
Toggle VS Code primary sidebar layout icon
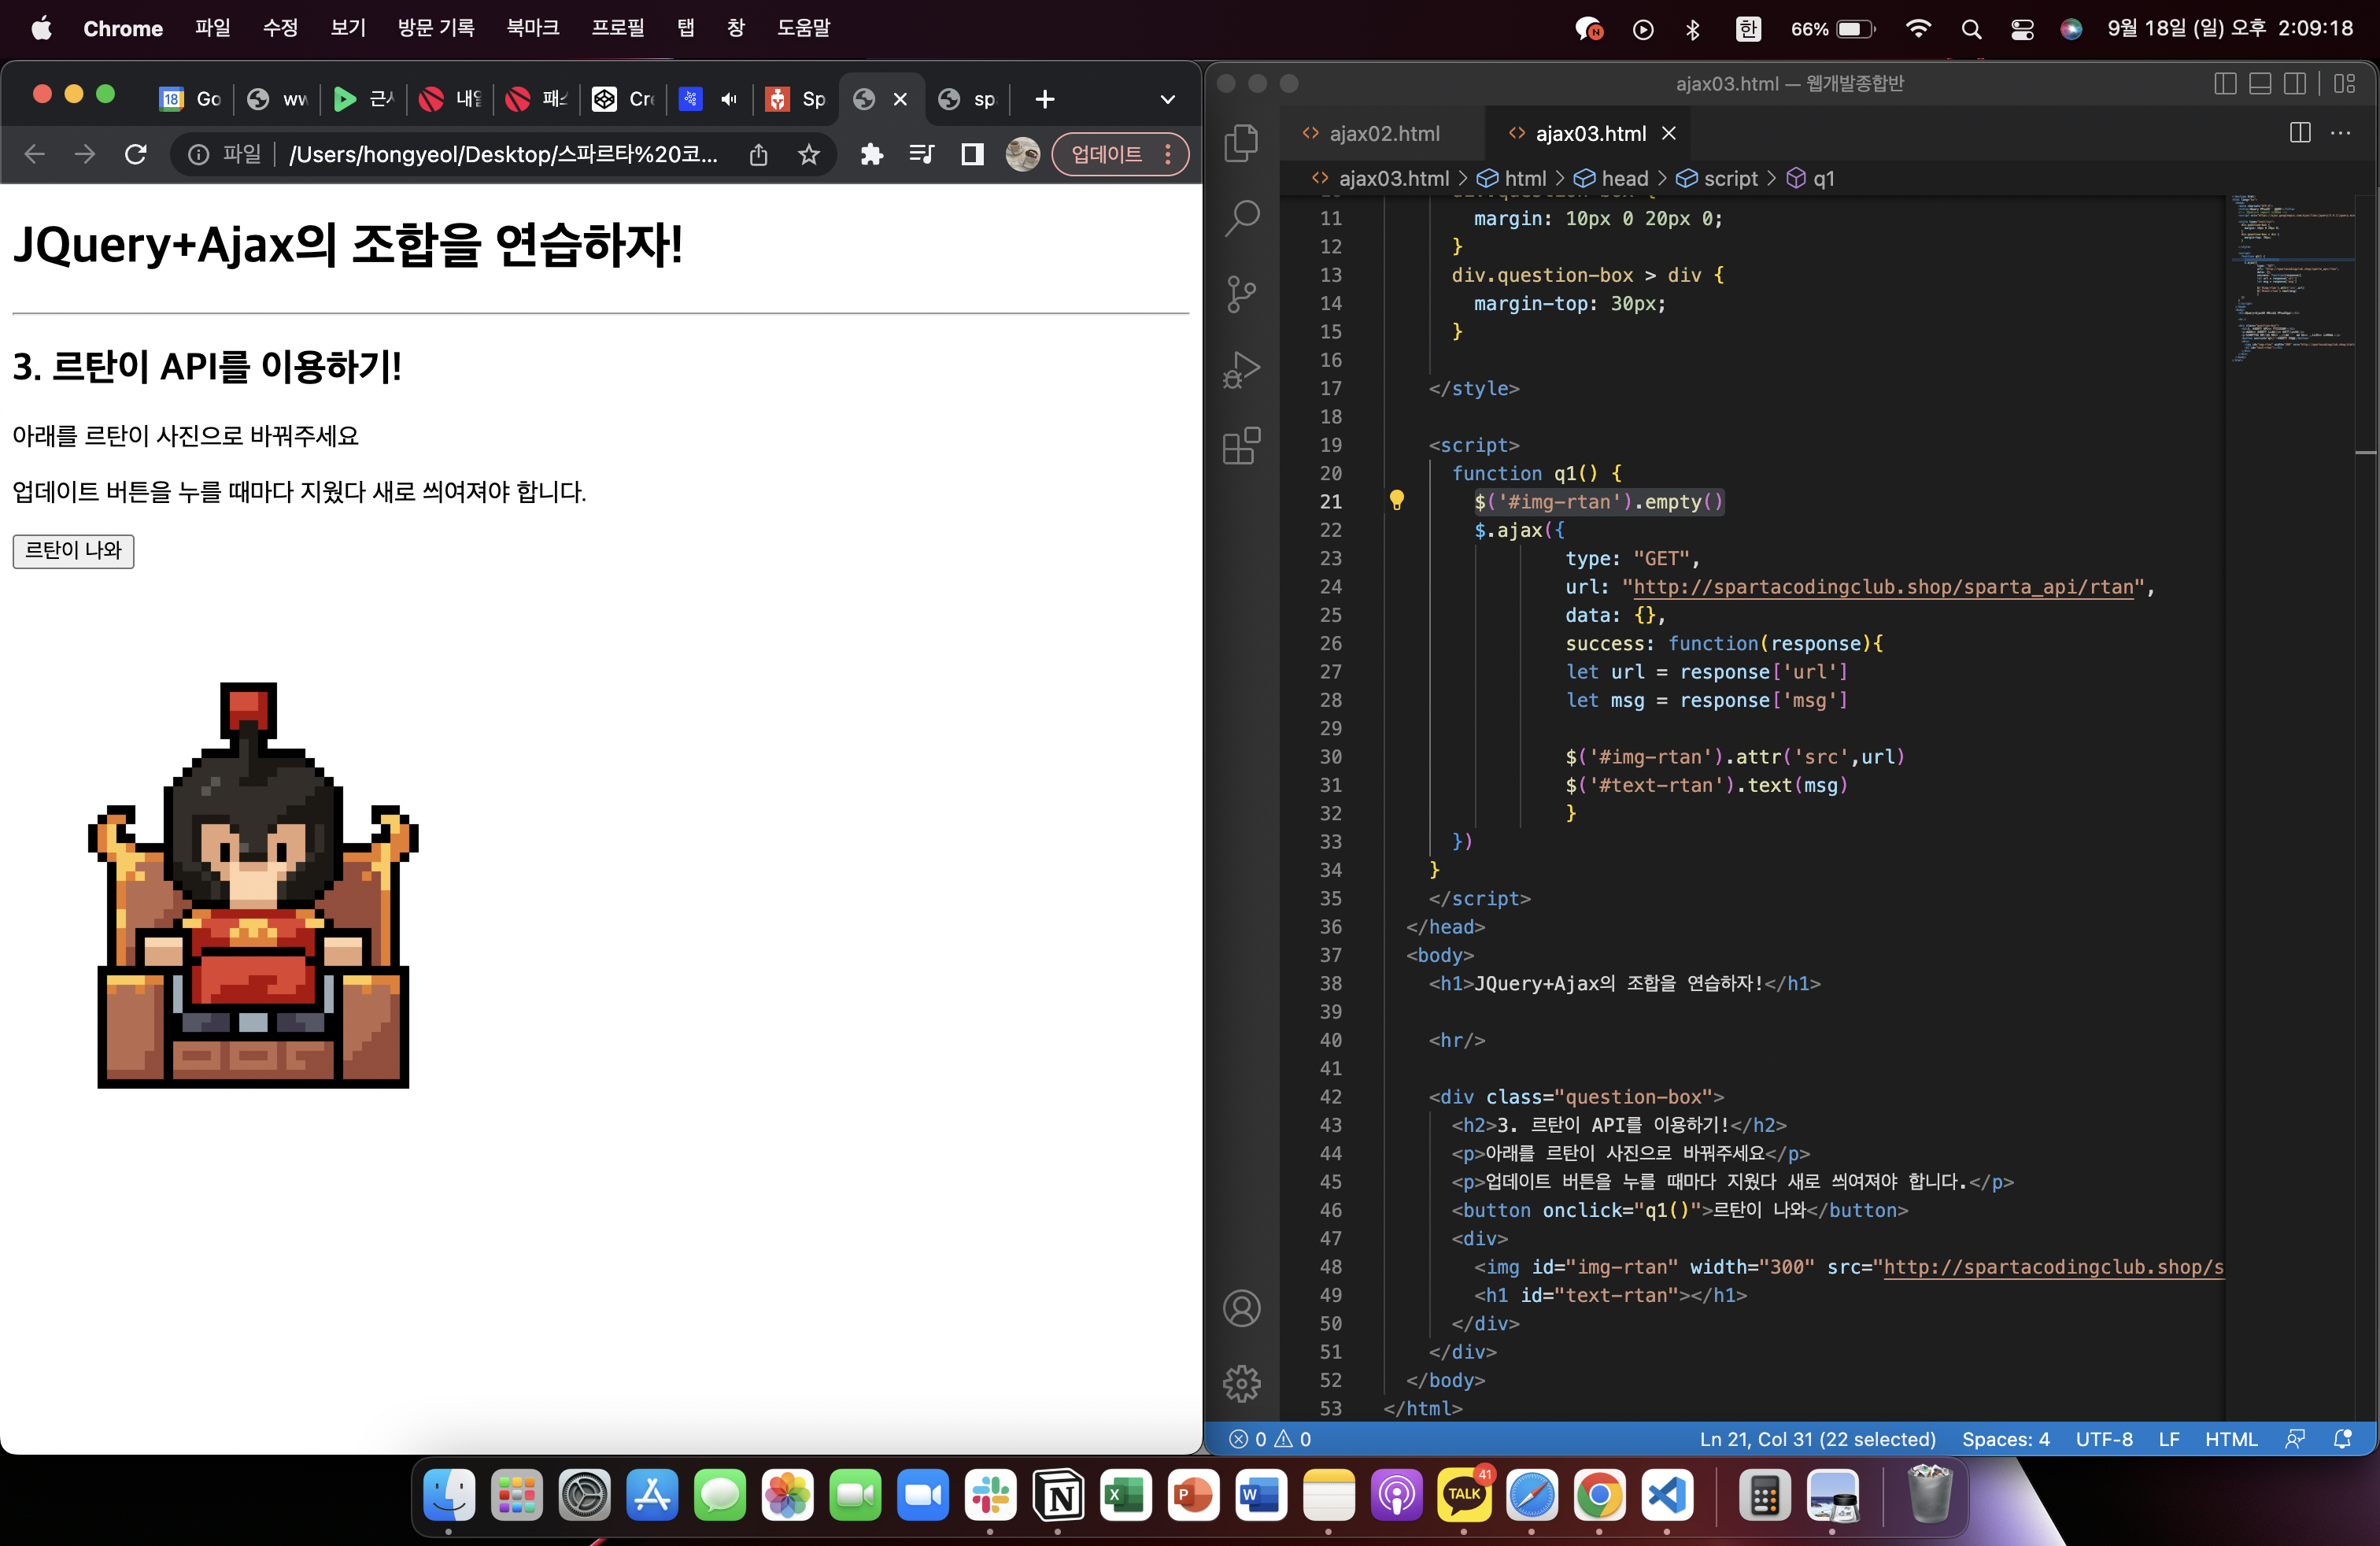click(2225, 84)
